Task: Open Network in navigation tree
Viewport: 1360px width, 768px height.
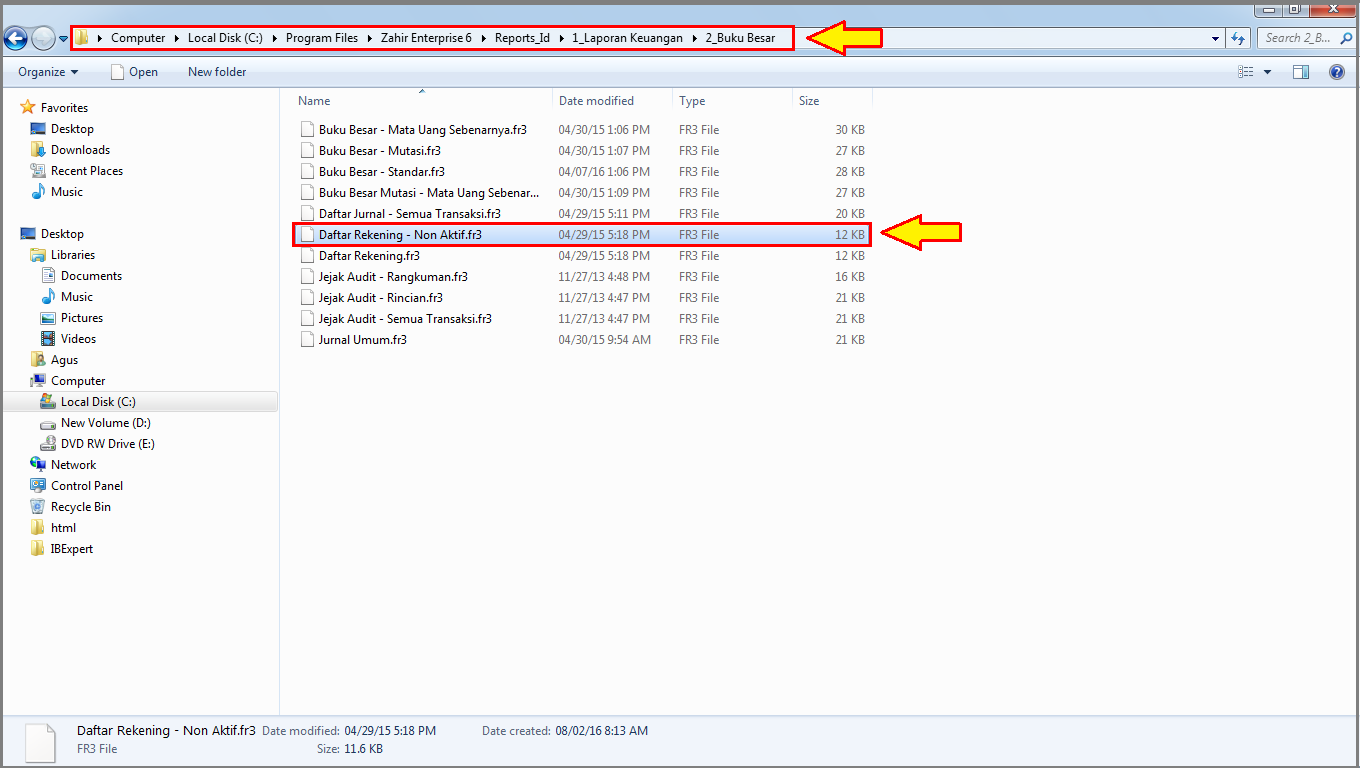Action: point(73,465)
